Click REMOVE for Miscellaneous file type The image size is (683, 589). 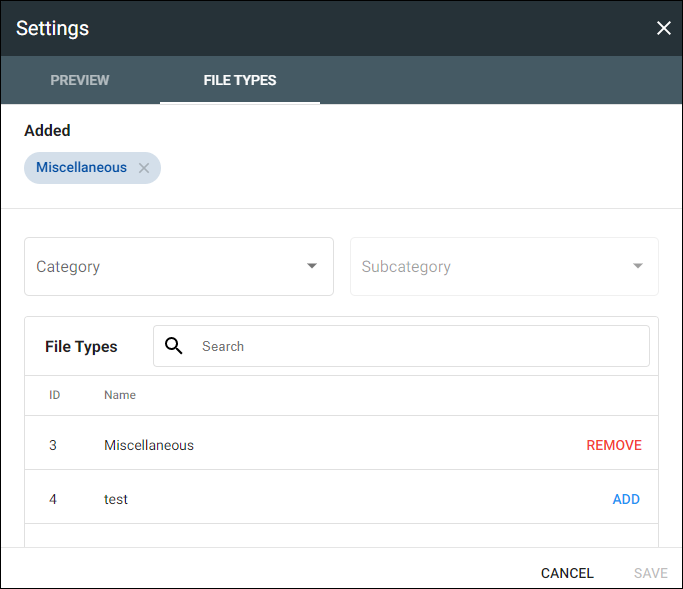614,445
